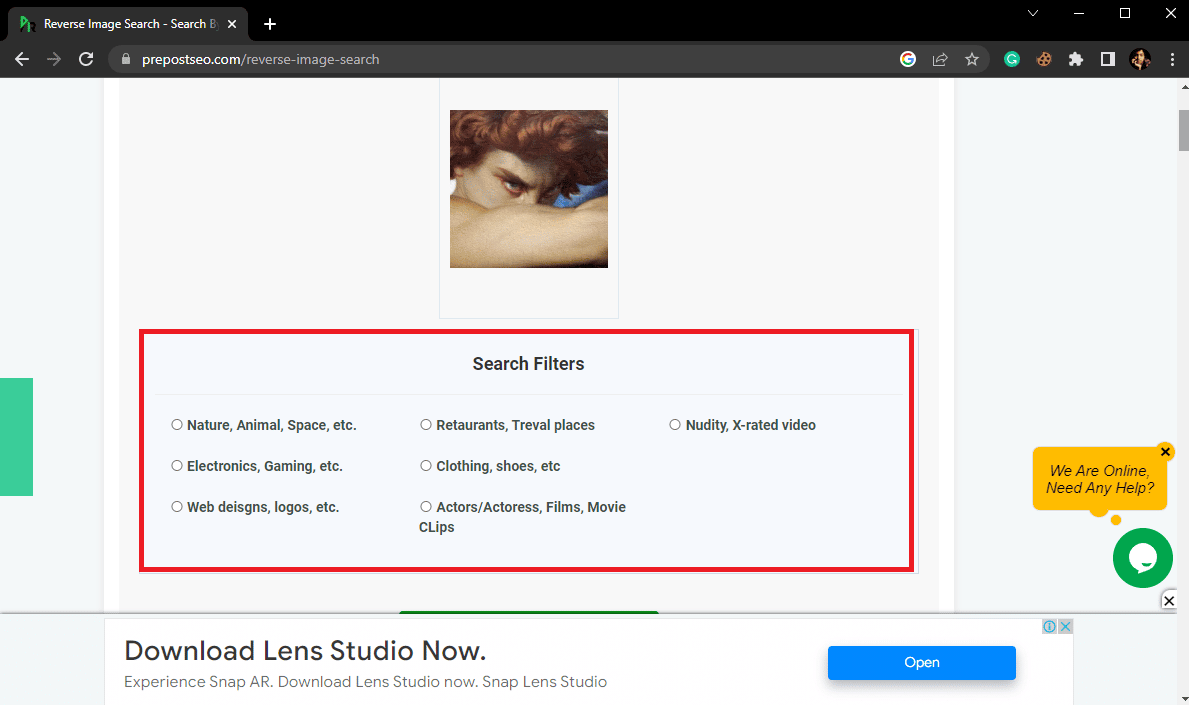Click ad text Experience Snap AR
This screenshot has width=1189, height=705.
(x=365, y=682)
